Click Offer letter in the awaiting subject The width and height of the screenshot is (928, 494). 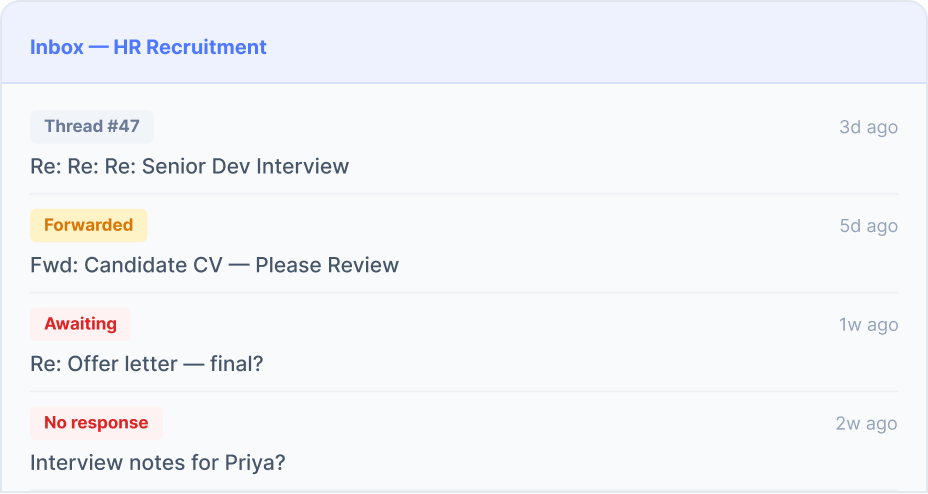123,364
